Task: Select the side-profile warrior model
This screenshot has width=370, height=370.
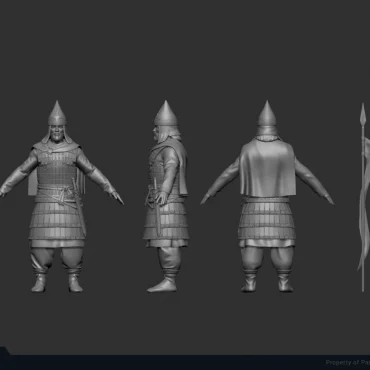Action: click(x=166, y=197)
